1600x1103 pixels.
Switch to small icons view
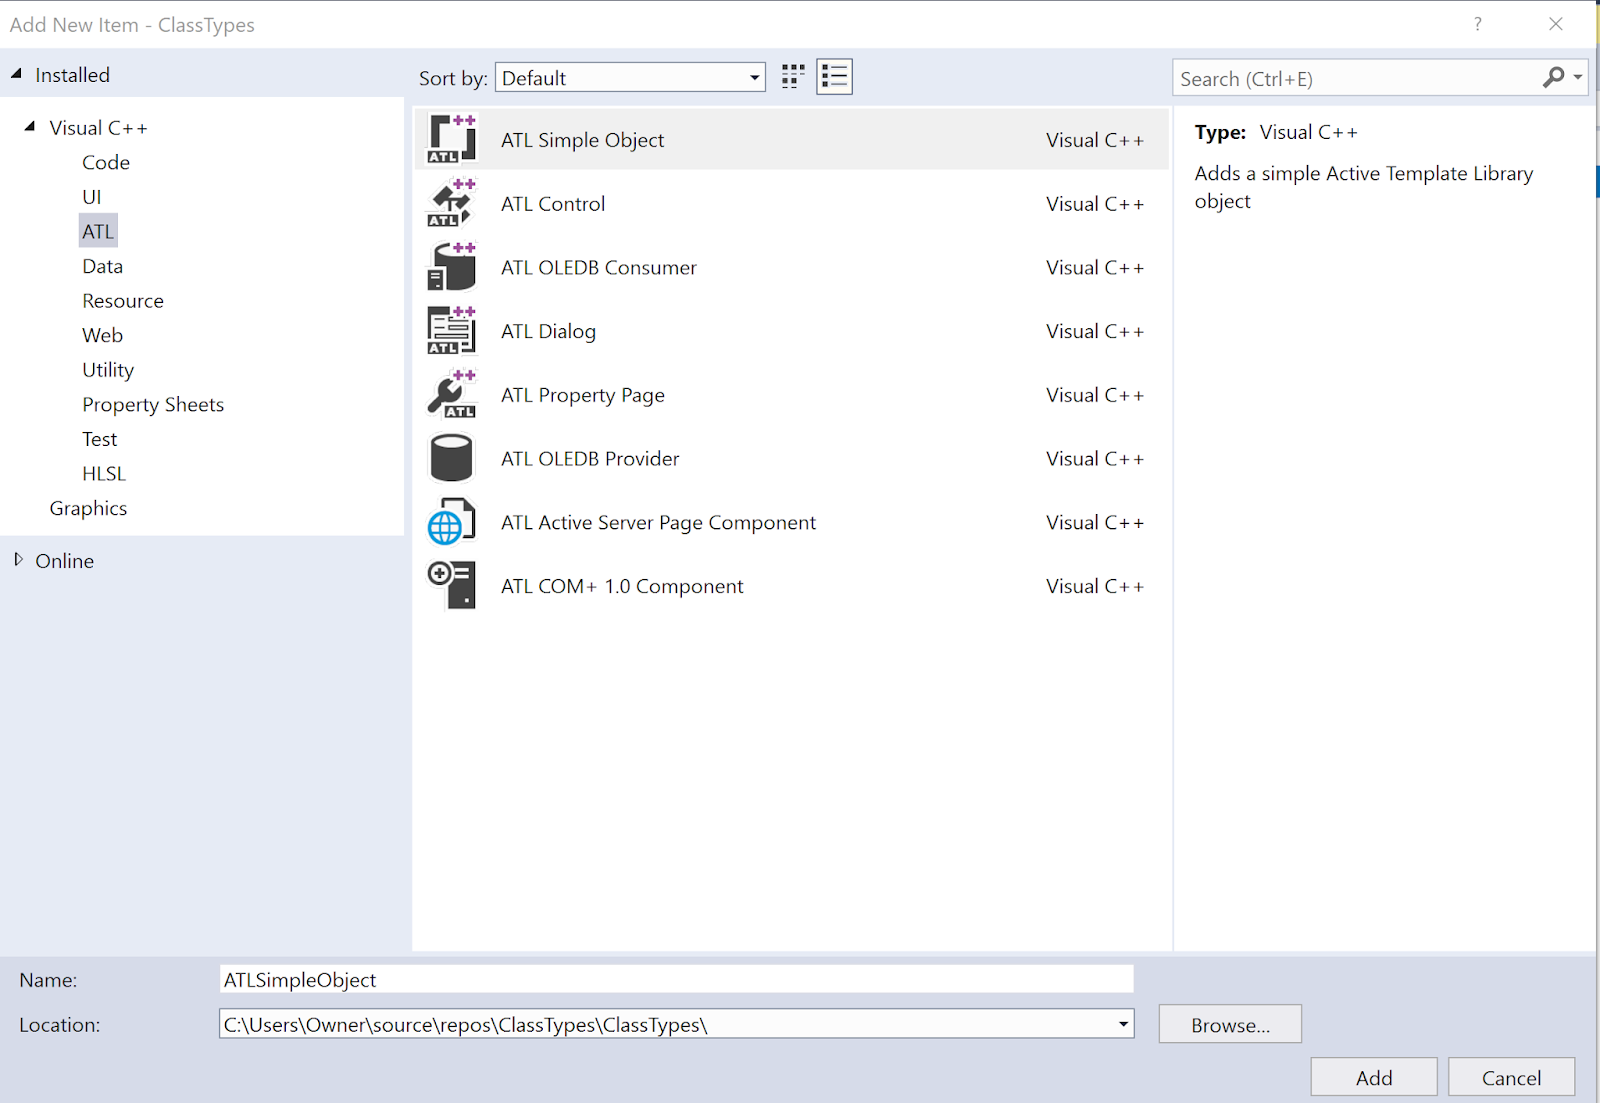click(x=793, y=77)
